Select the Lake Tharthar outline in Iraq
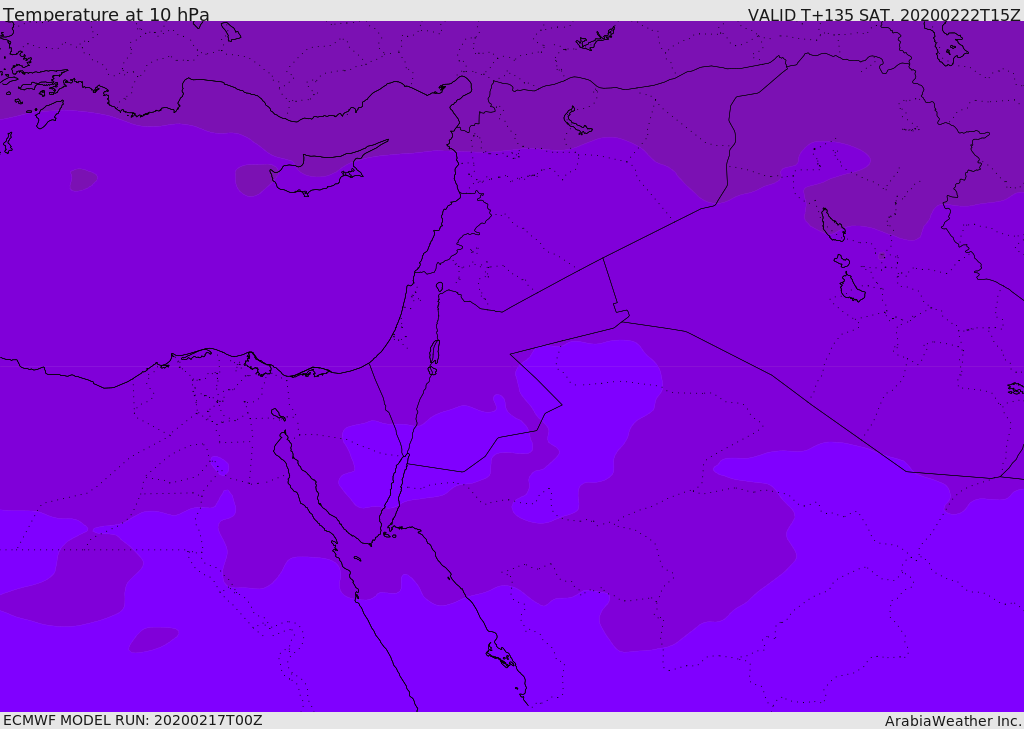The height and width of the screenshot is (729, 1024). [833, 225]
